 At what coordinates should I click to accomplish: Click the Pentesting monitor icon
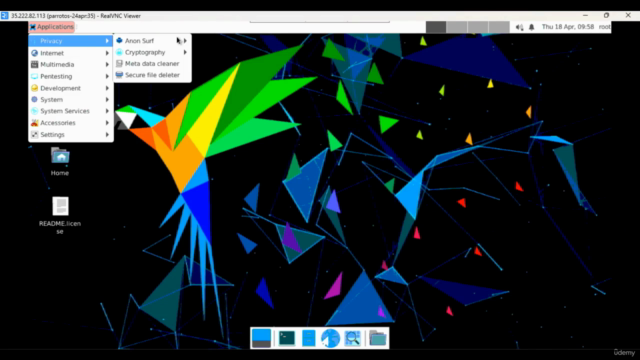click(34, 76)
